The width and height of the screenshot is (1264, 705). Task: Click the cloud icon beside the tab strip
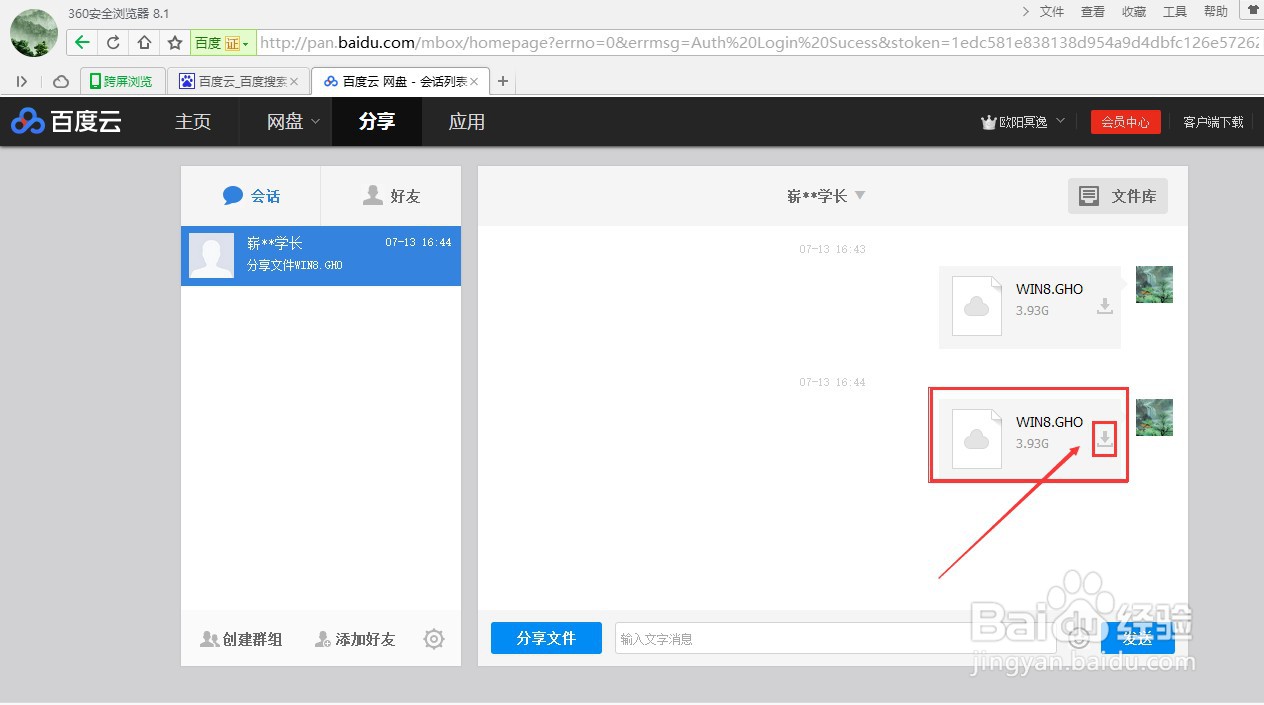click(x=61, y=81)
